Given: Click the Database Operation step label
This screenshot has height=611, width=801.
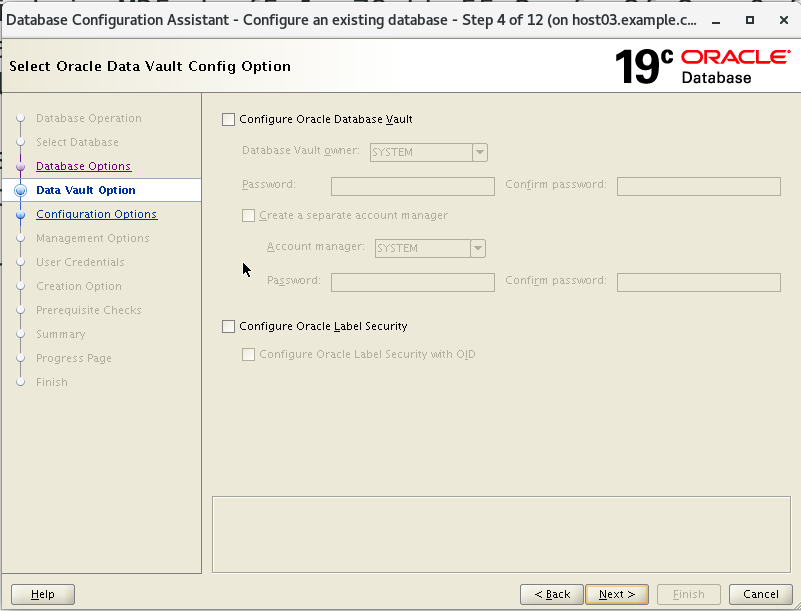Looking at the screenshot, I should coord(89,118).
